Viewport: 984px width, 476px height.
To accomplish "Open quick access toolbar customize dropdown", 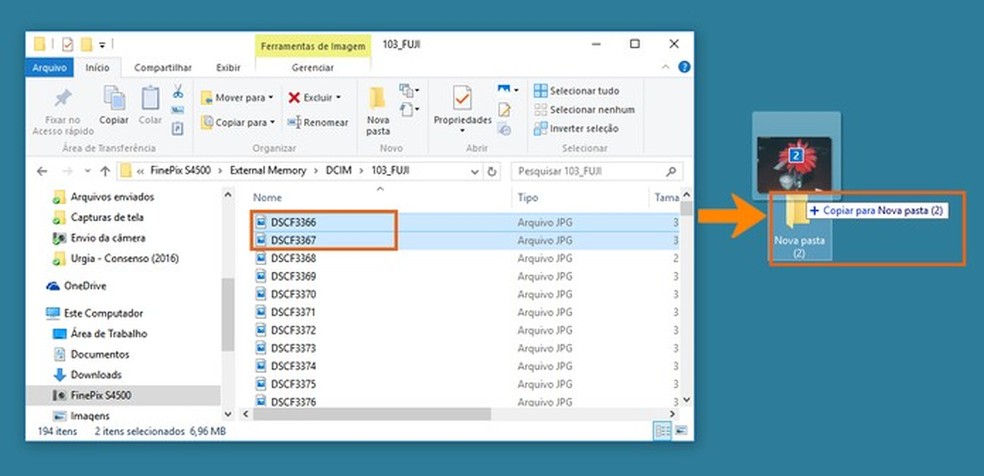I will [102, 45].
